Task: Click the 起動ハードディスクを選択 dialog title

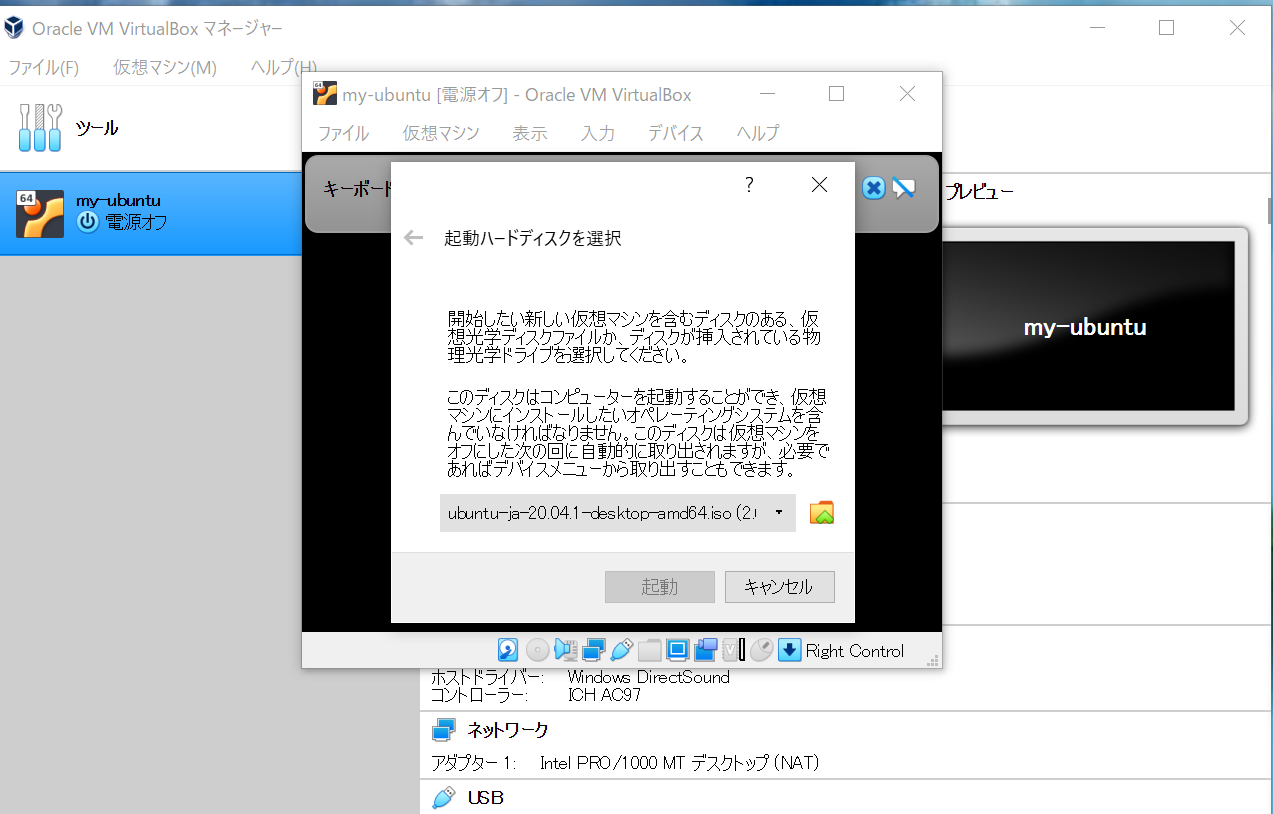Action: (533, 238)
